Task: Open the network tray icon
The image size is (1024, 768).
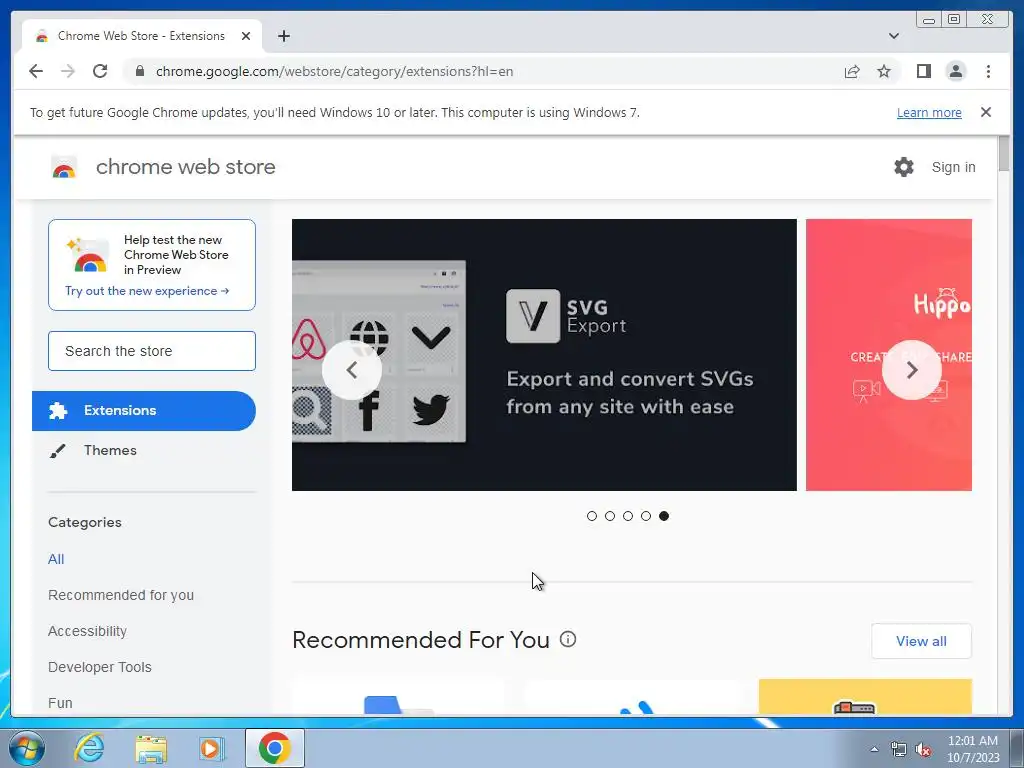Action: (899, 750)
